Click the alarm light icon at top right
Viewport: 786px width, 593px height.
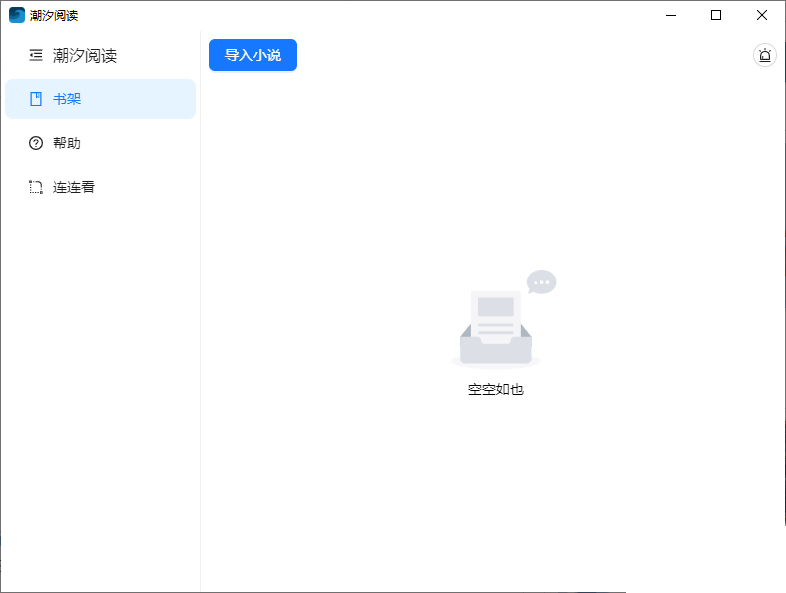[764, 55]
